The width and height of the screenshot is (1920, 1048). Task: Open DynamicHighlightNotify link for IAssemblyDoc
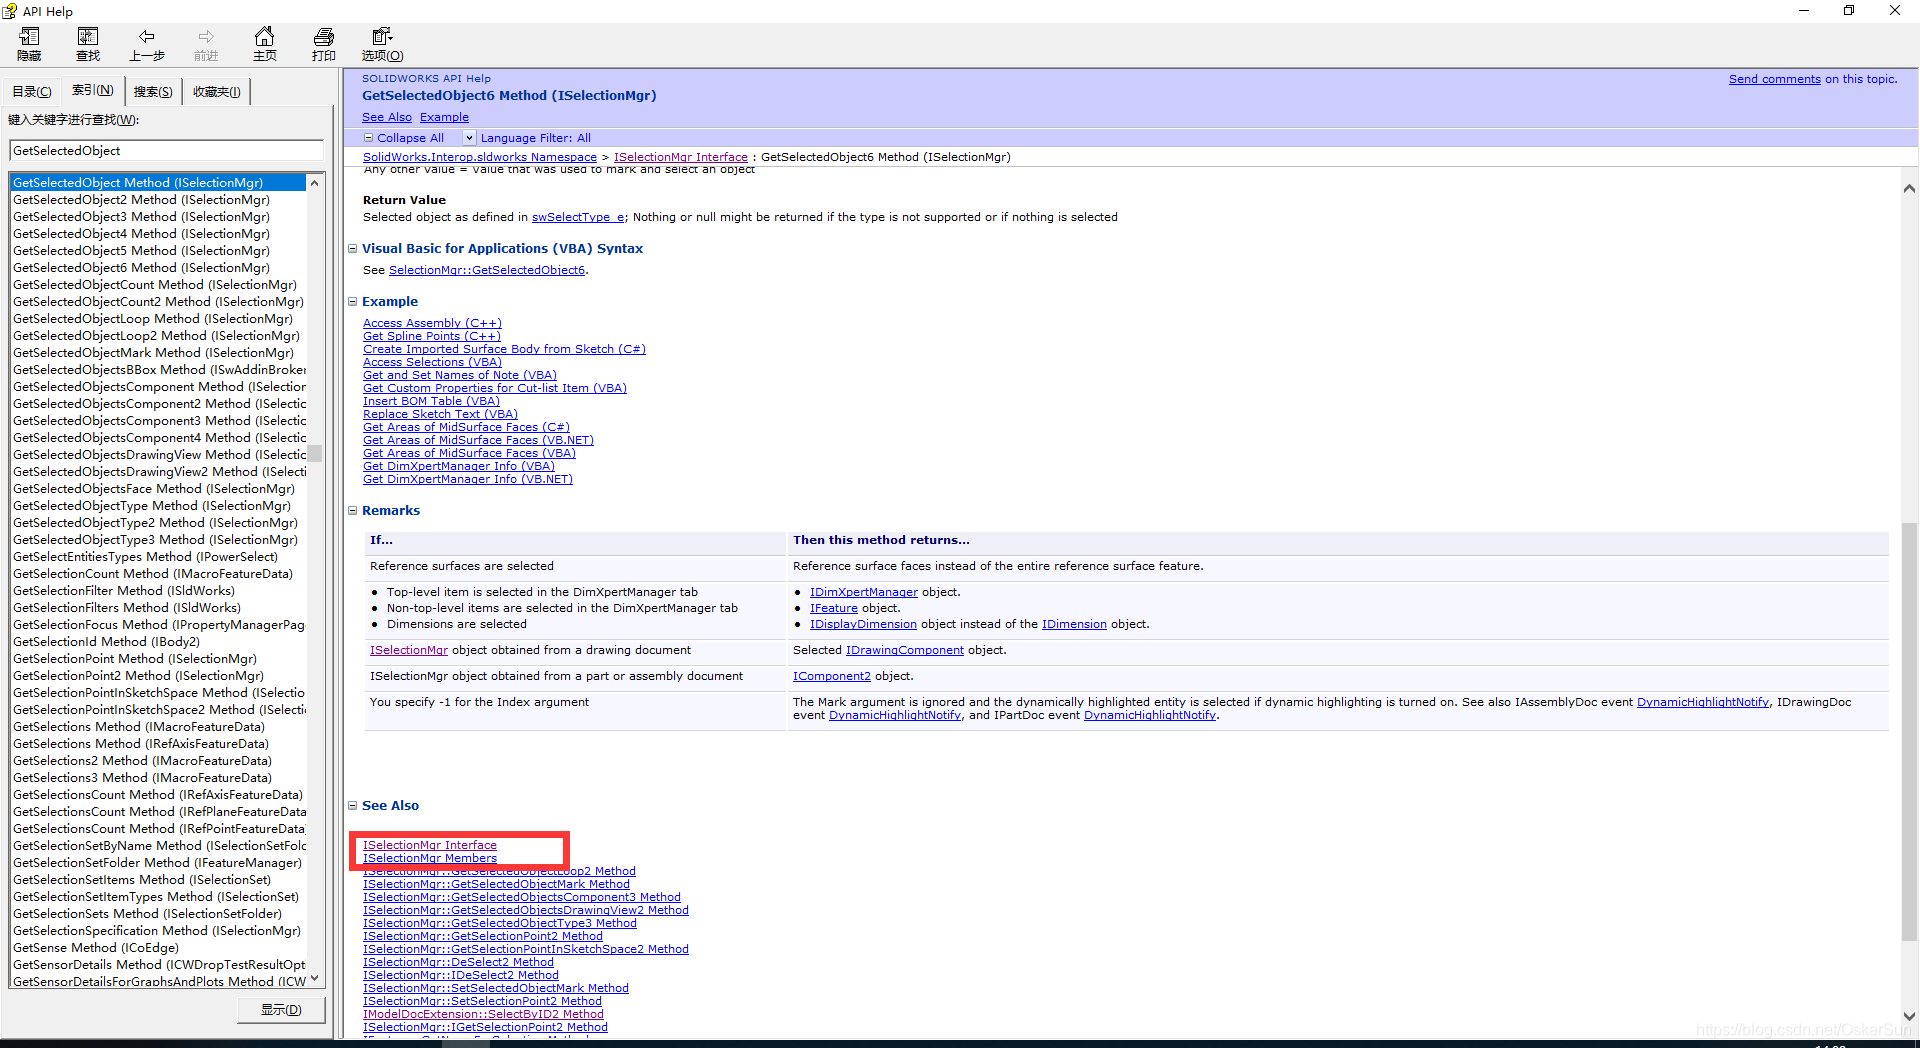(1702, 702)
